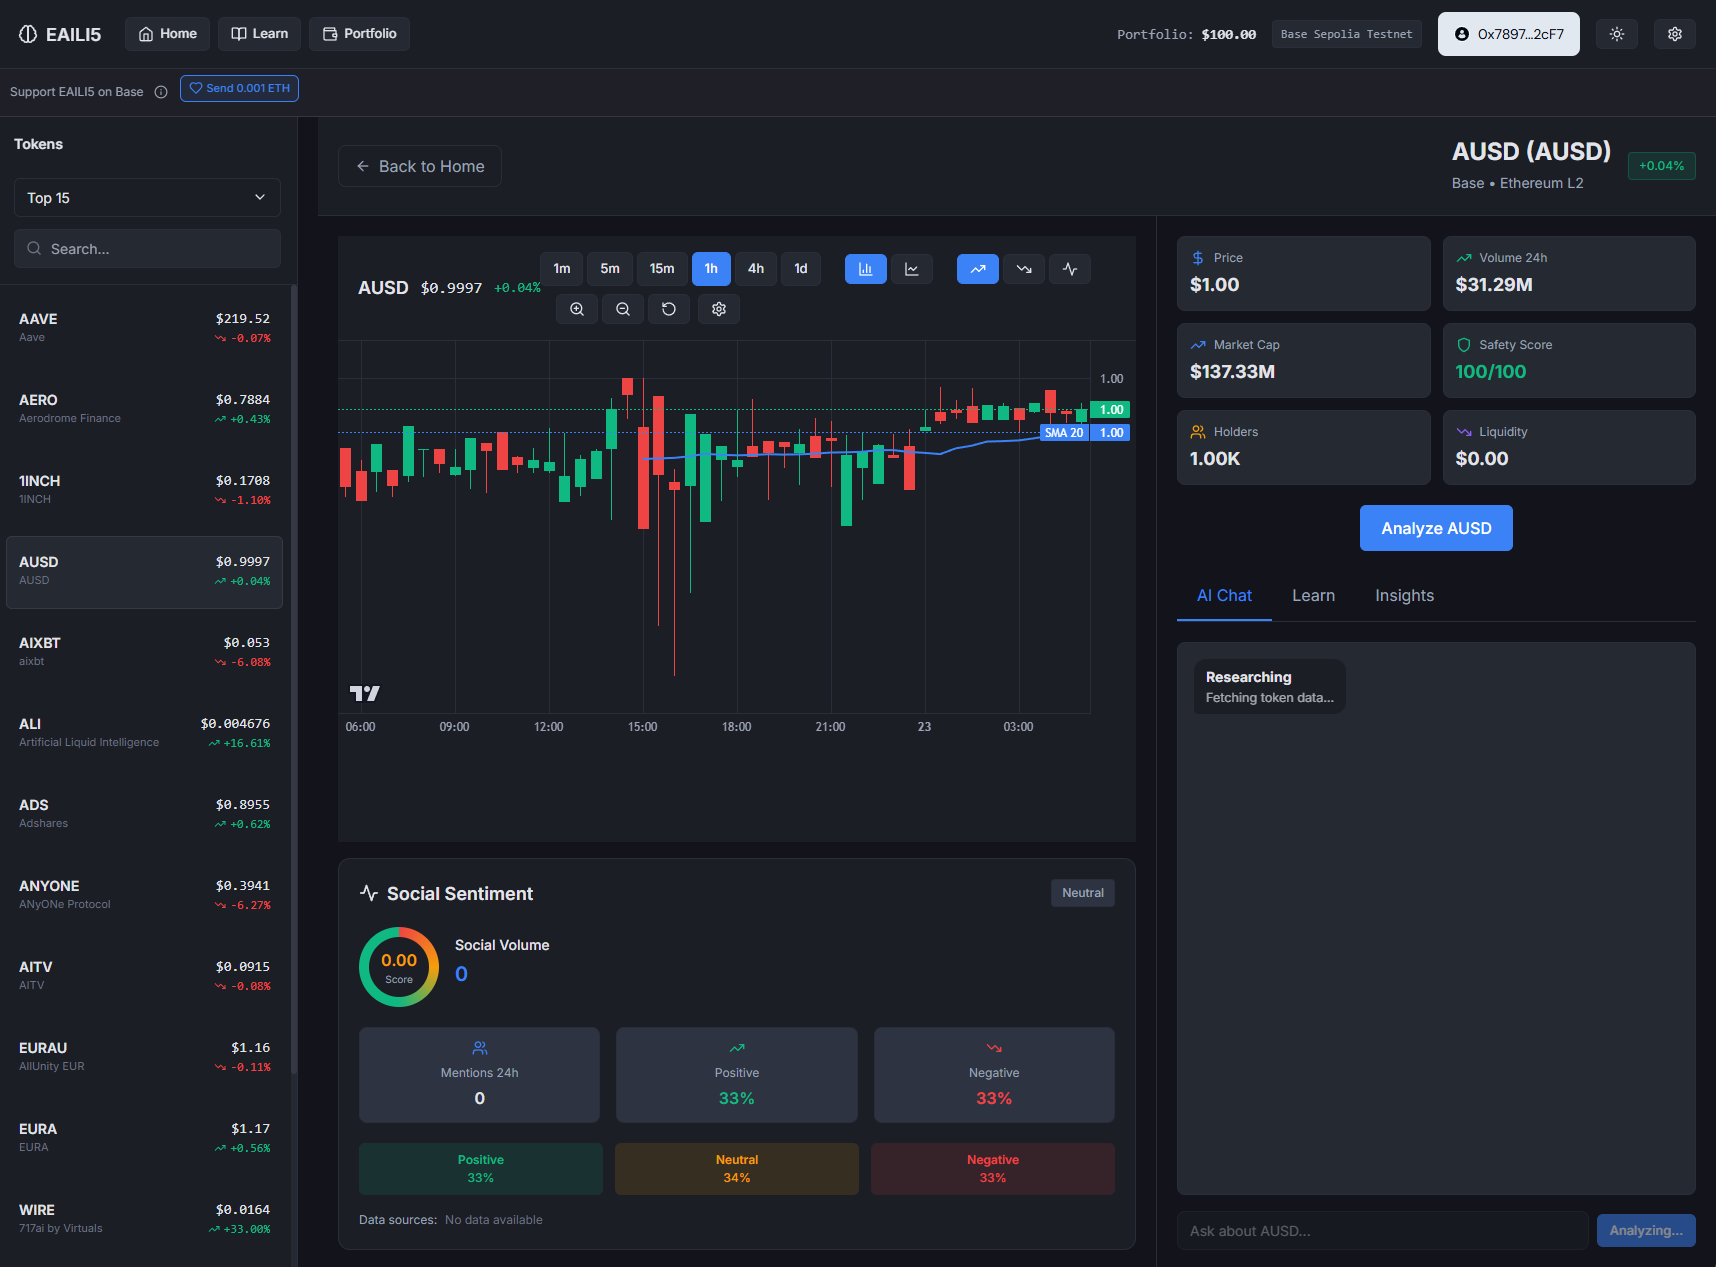The height and width of the screenshot is (1267, 1716).
Task: Switch the timeframe to 1d
Action: (800, 269)
